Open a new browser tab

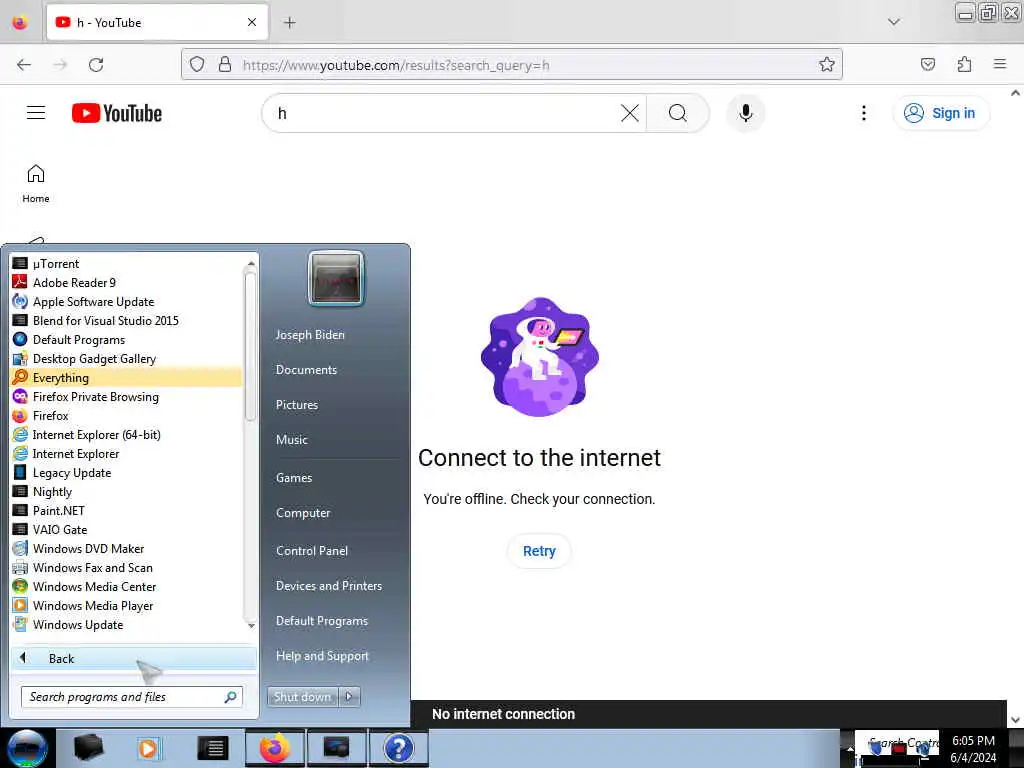click(289, 23)
